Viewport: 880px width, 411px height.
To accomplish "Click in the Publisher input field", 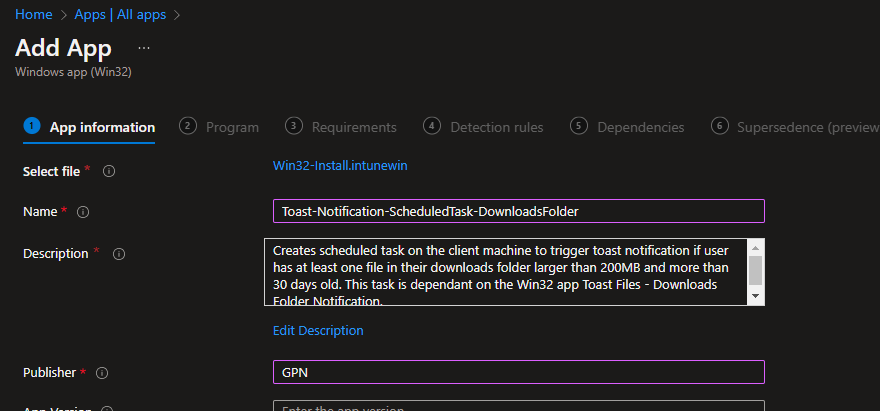I will pos(518,372).
